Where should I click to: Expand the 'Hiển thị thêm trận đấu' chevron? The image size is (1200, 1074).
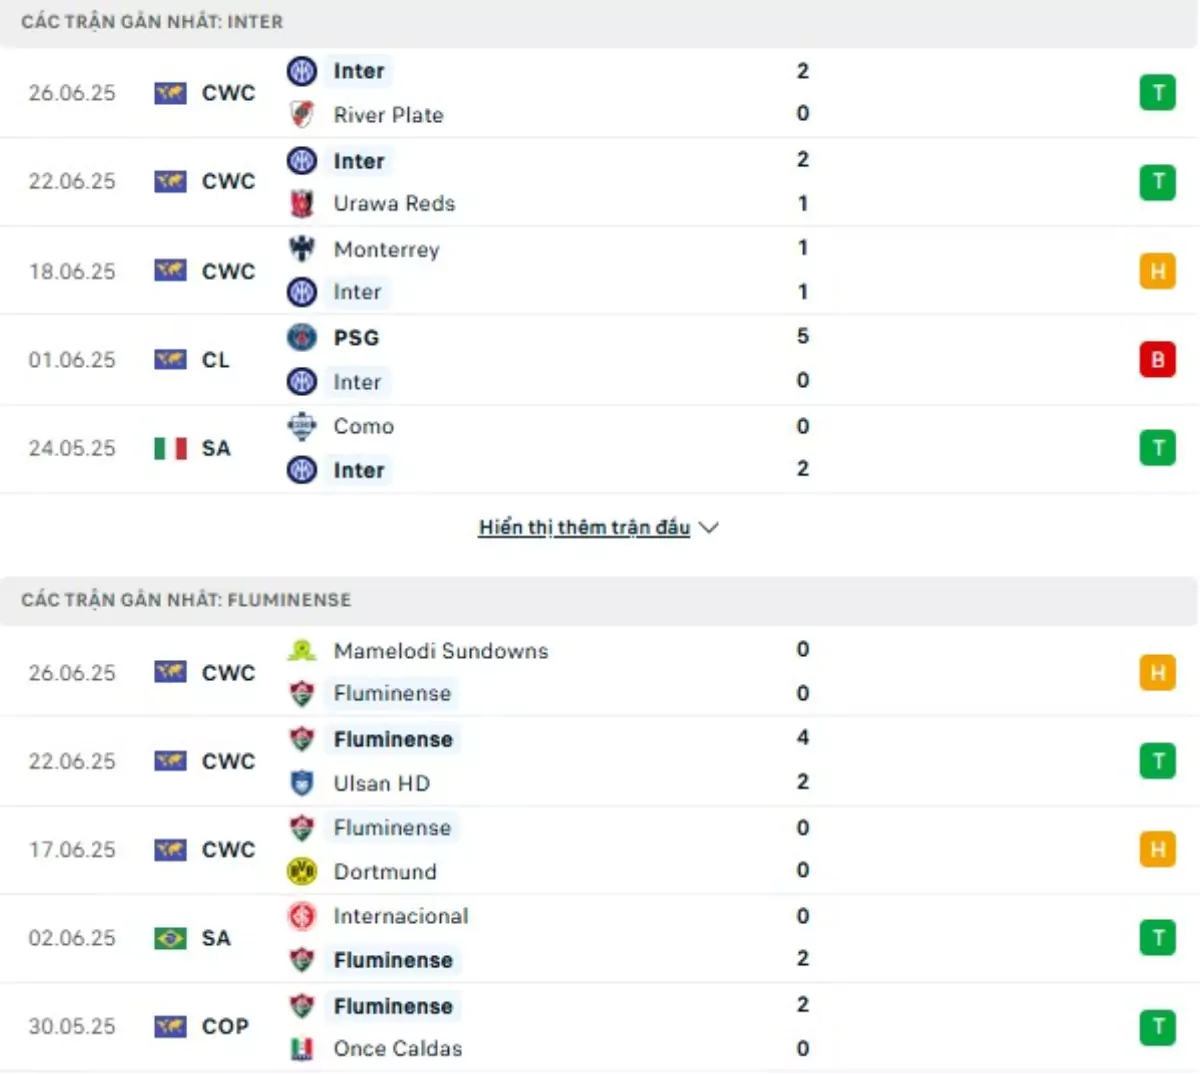pyautogui.click(x=709, y=527)
